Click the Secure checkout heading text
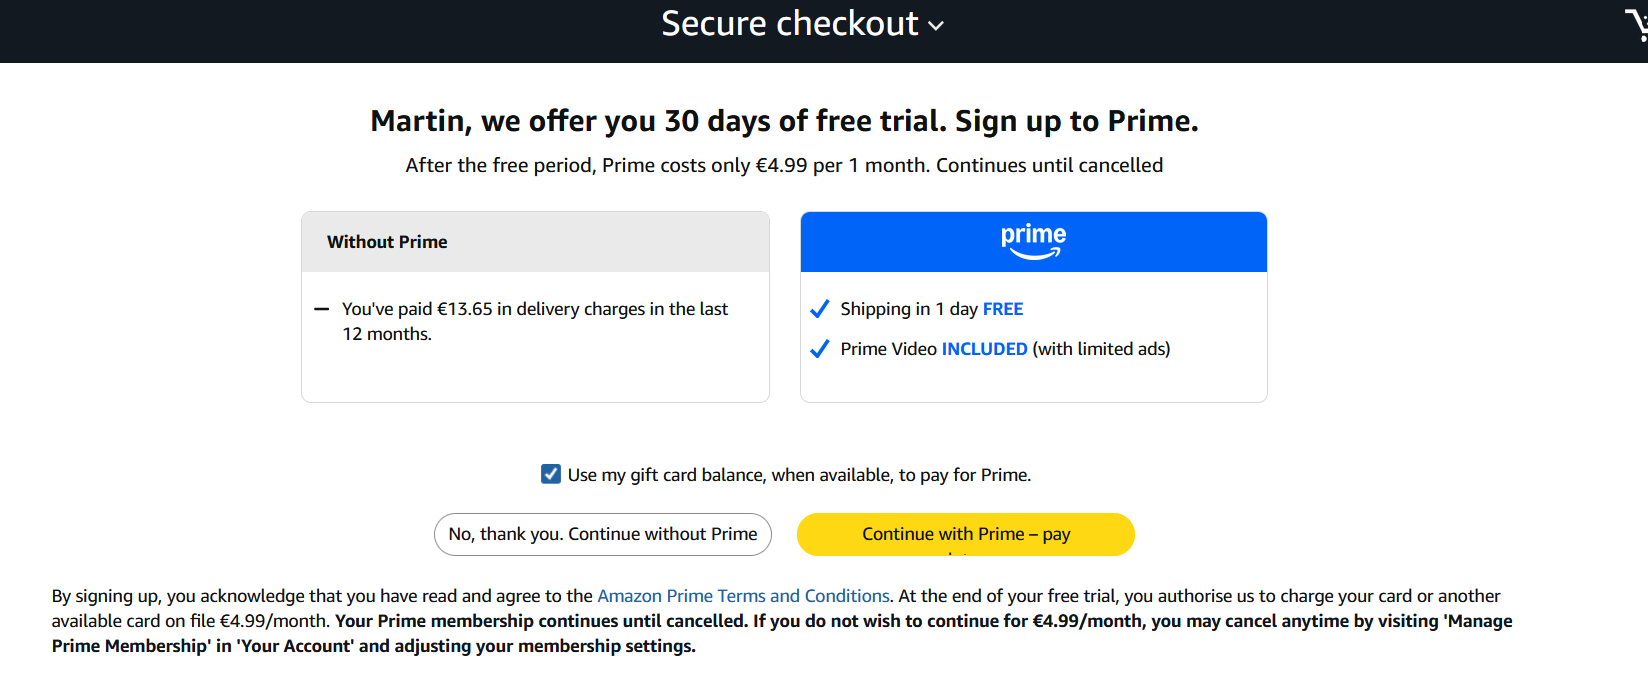 [x=789, y=23]
